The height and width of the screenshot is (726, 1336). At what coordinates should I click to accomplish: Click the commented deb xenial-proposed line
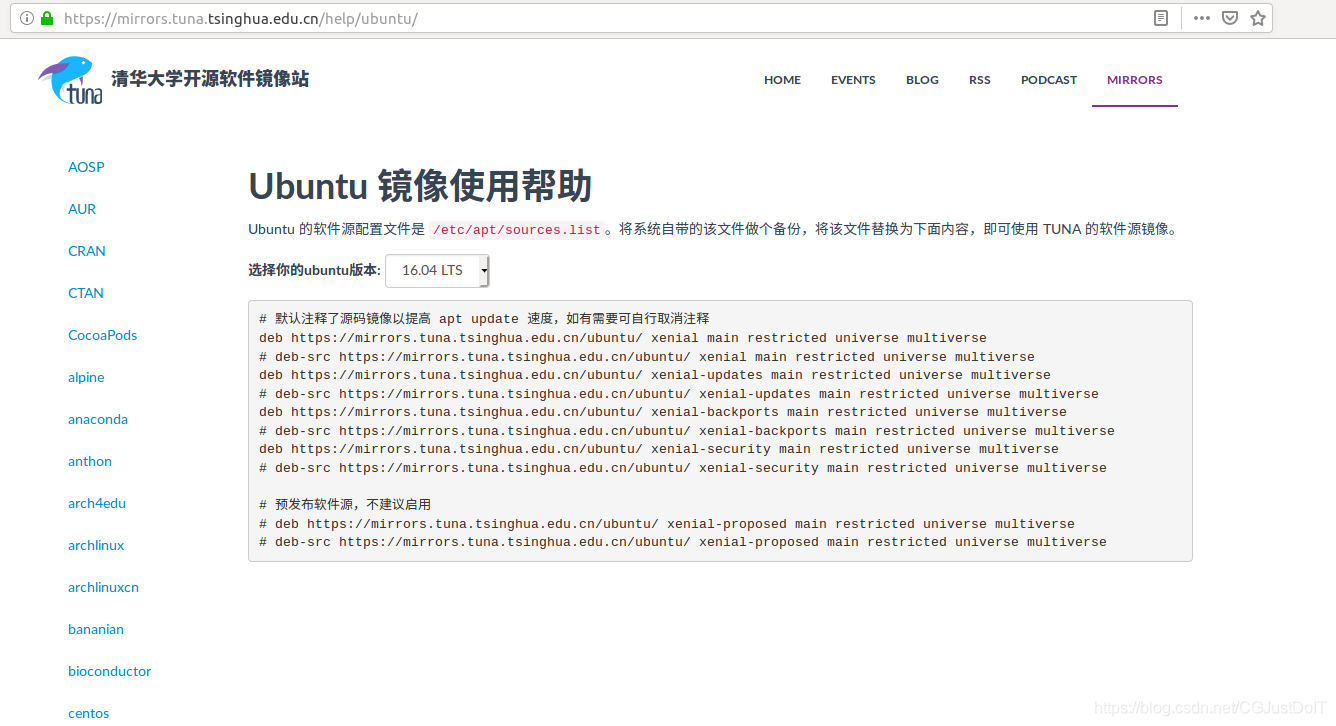click(x=667, y=524)
